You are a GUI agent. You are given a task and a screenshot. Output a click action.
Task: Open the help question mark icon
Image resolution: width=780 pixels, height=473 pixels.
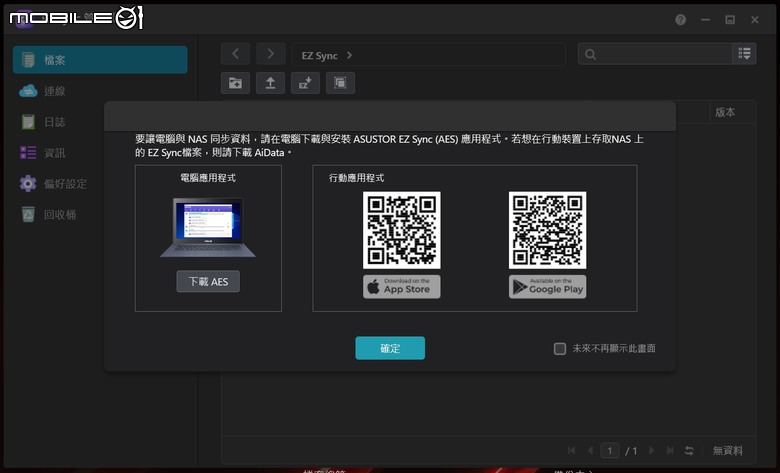pyautogui.click(x=681, y=19)
